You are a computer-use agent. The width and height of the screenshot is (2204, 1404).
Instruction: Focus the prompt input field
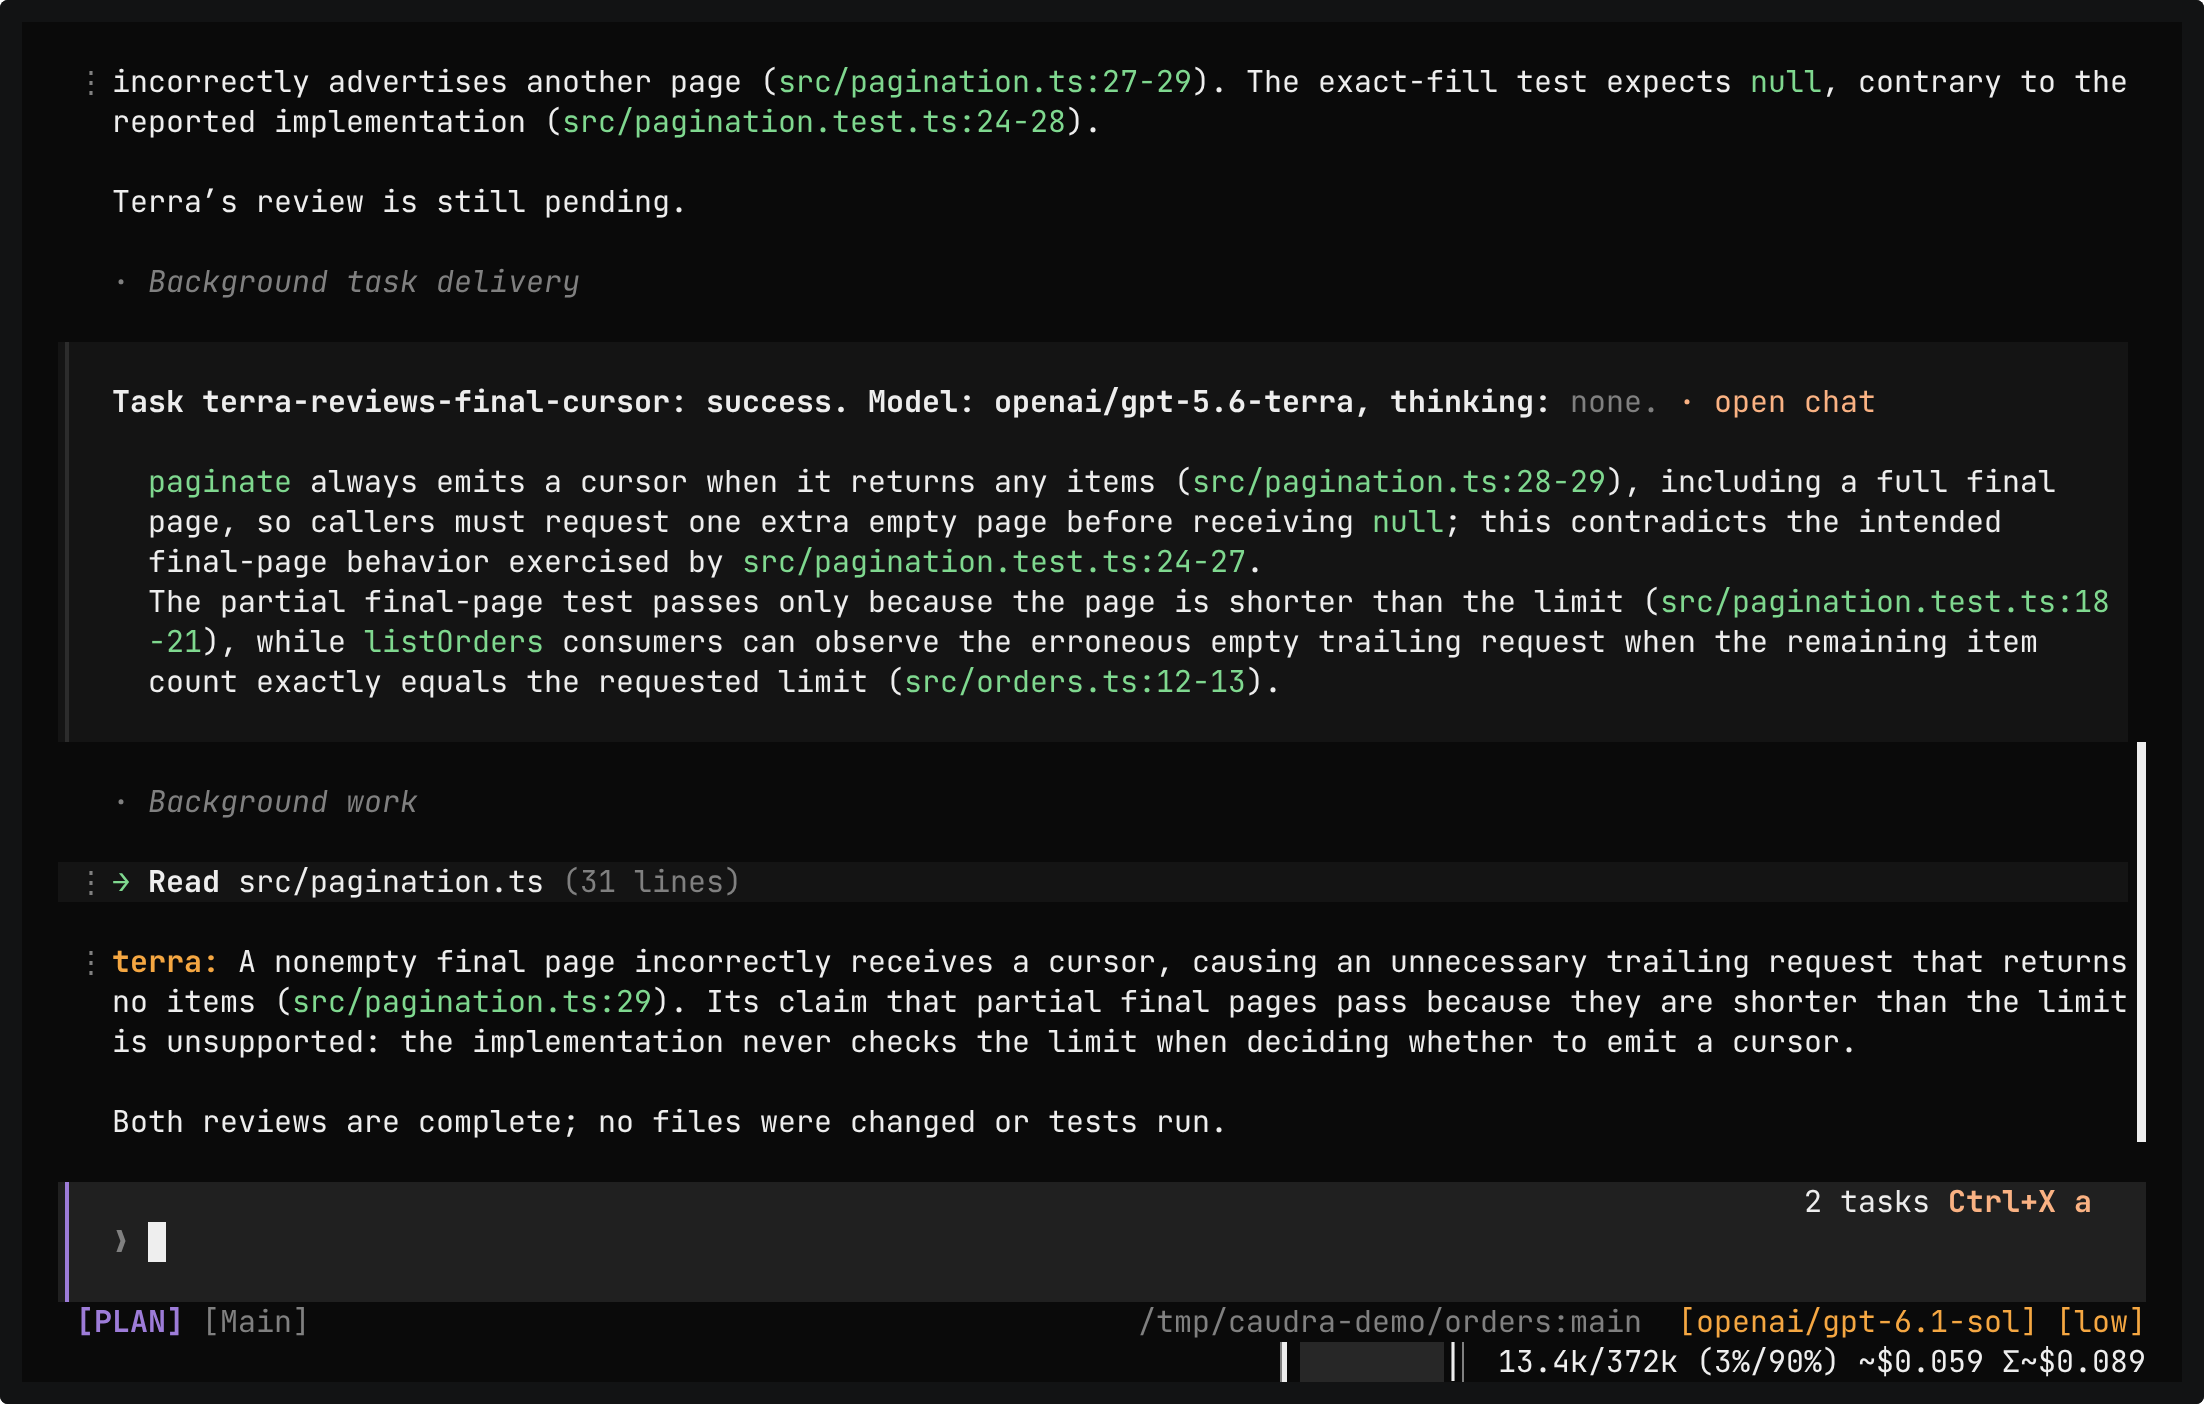point(1105,1242)
